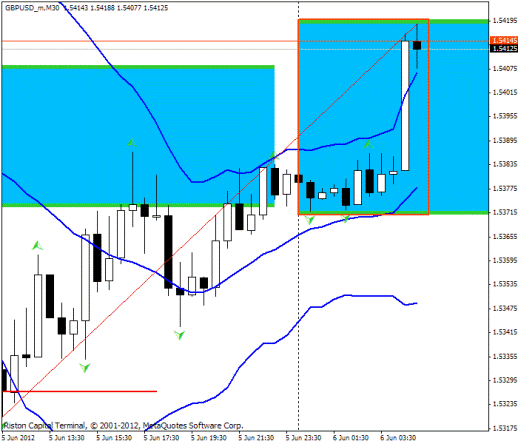Select the tall white candle reaching 1.54145
This screenshot has width=518, height=444.
pyautogui.click(x=405, y=106)
